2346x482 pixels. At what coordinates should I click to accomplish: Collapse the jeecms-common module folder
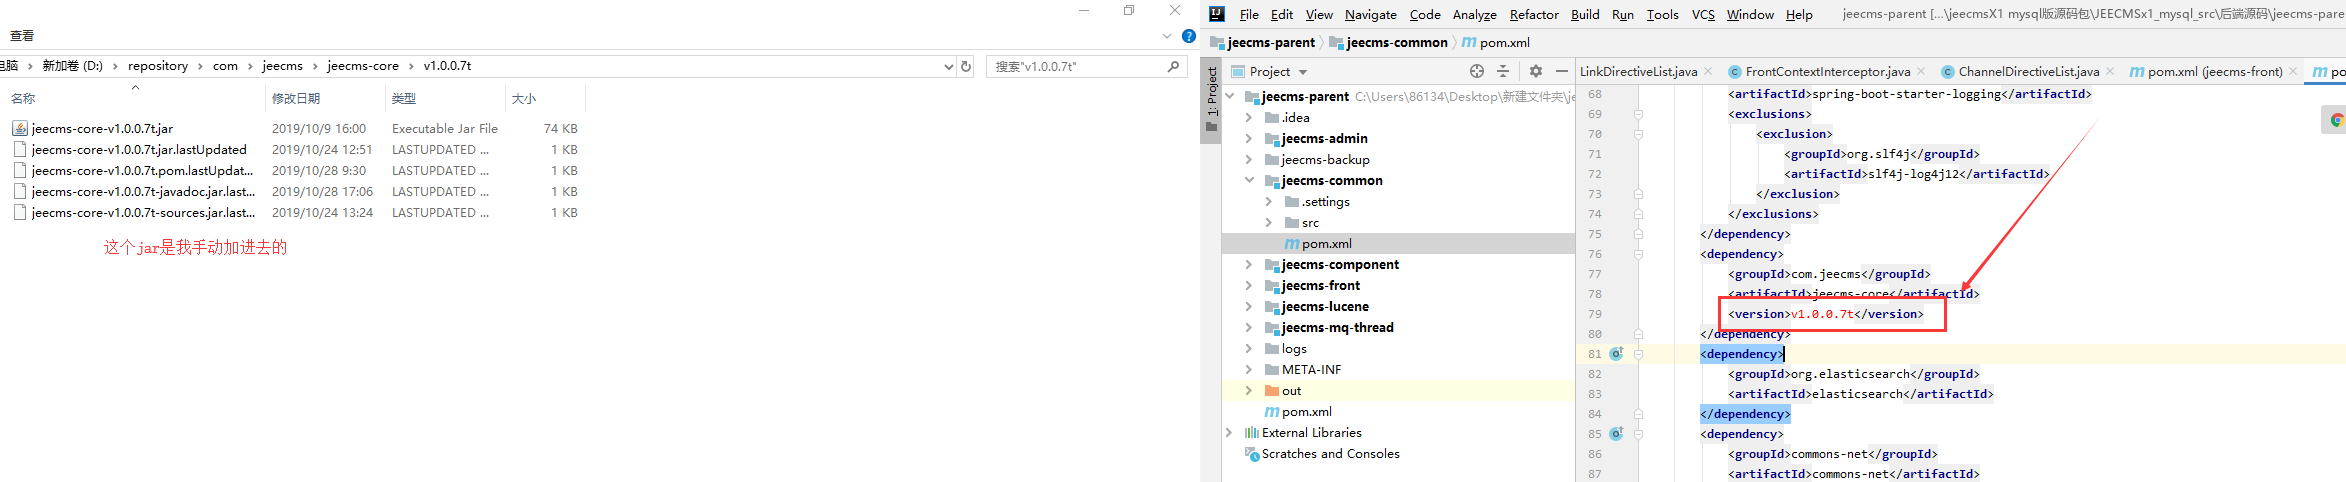click(x=1248, y=181)
